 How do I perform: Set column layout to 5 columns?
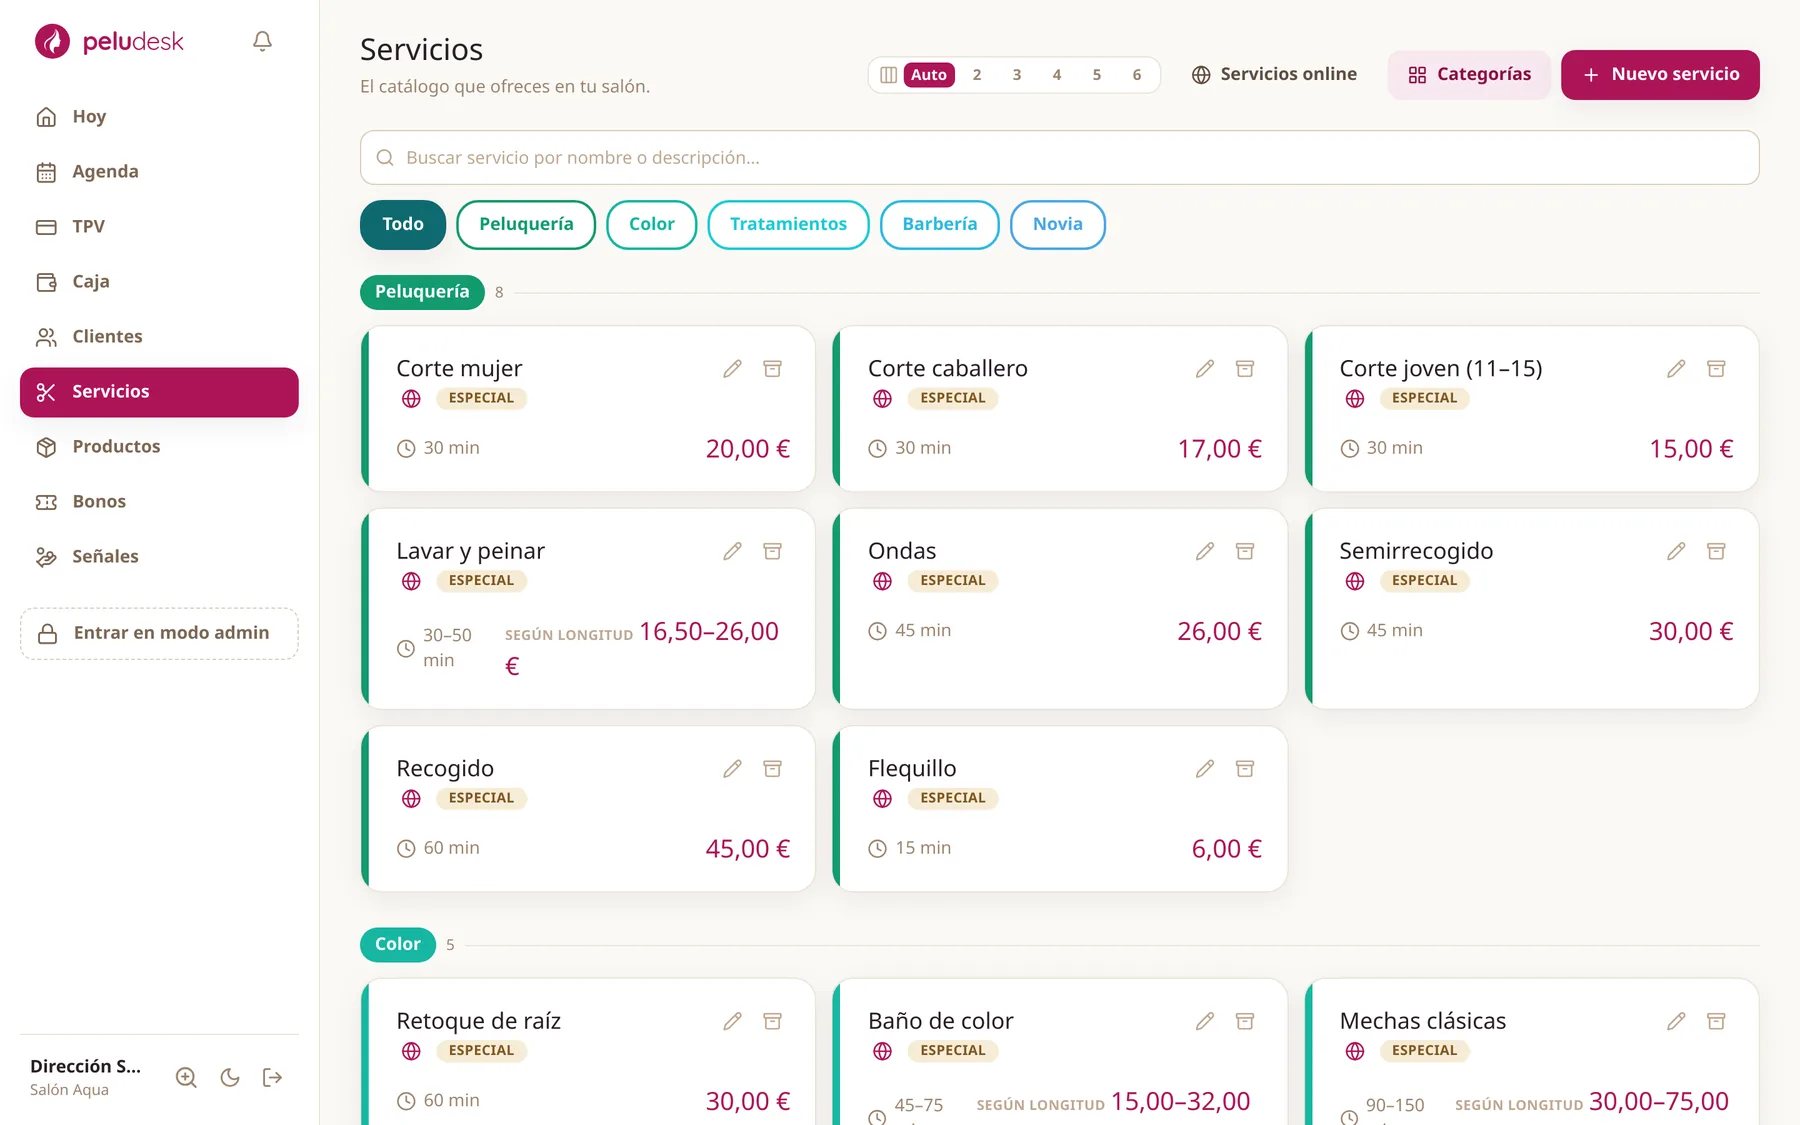click(x=1097, y=75)
